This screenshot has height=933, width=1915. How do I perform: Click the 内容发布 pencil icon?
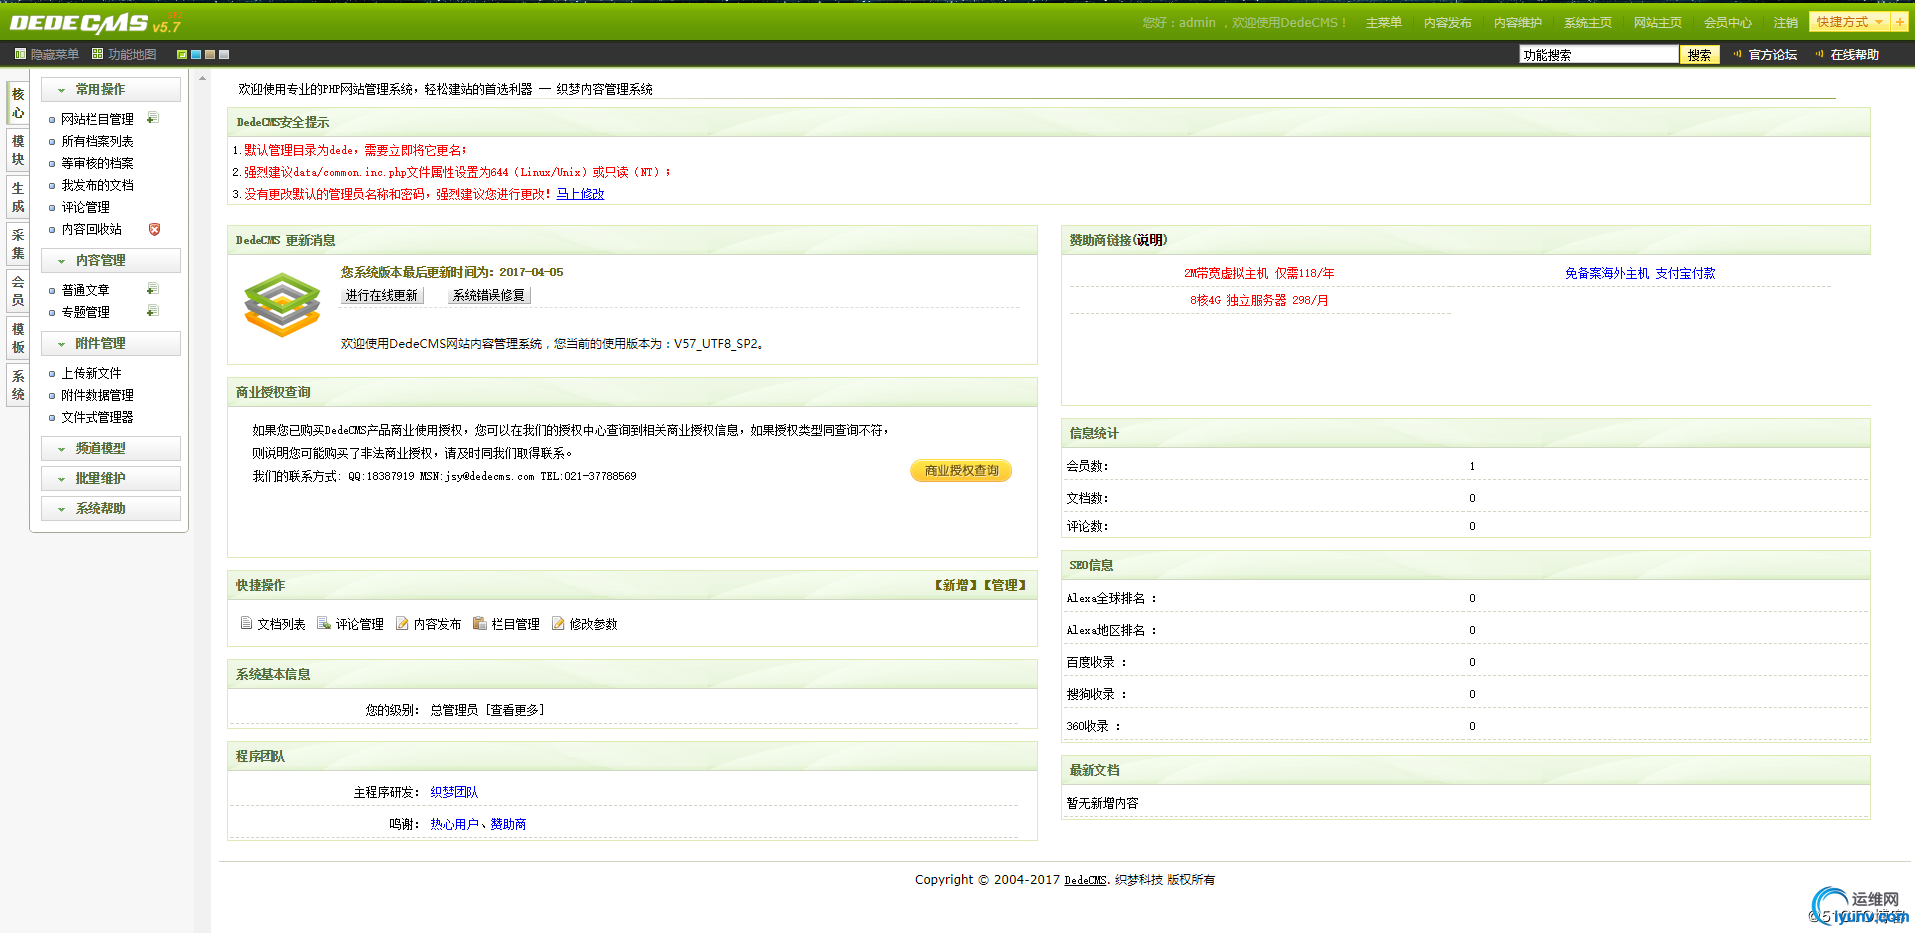[402, 623]
